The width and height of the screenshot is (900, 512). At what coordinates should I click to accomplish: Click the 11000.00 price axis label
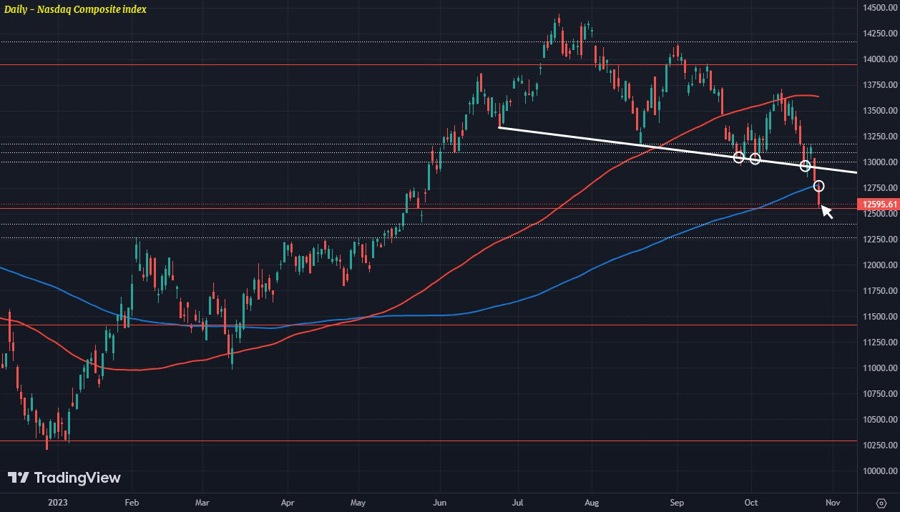tap(879, 368)
